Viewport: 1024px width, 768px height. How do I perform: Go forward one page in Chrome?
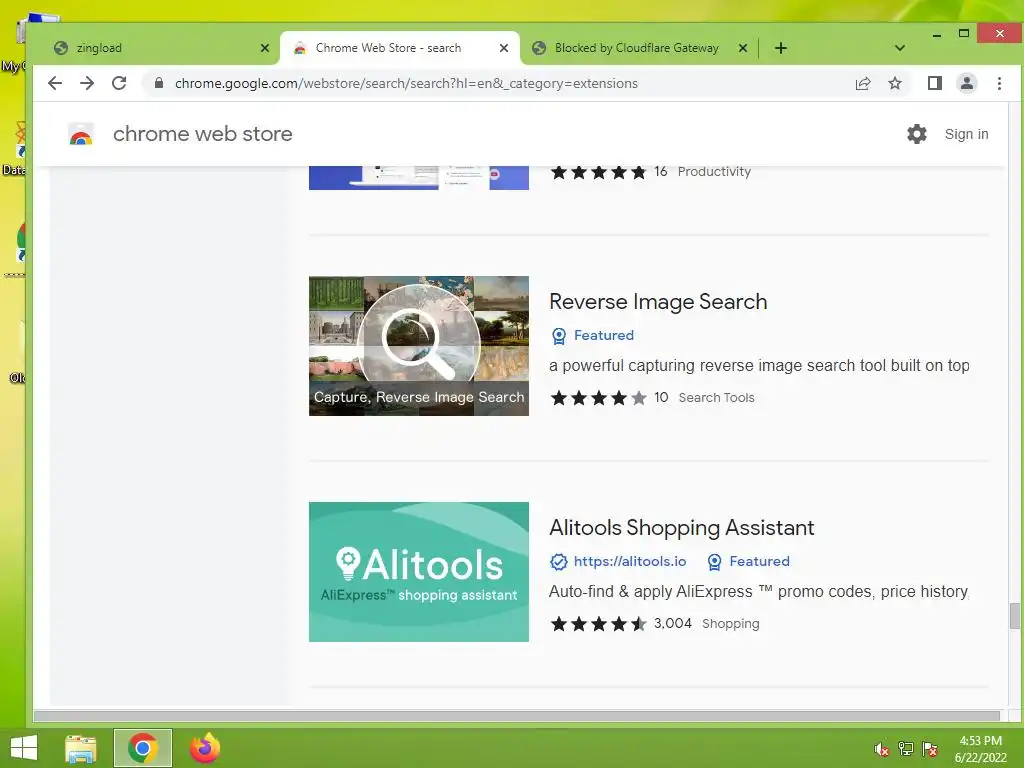(87, 83)
